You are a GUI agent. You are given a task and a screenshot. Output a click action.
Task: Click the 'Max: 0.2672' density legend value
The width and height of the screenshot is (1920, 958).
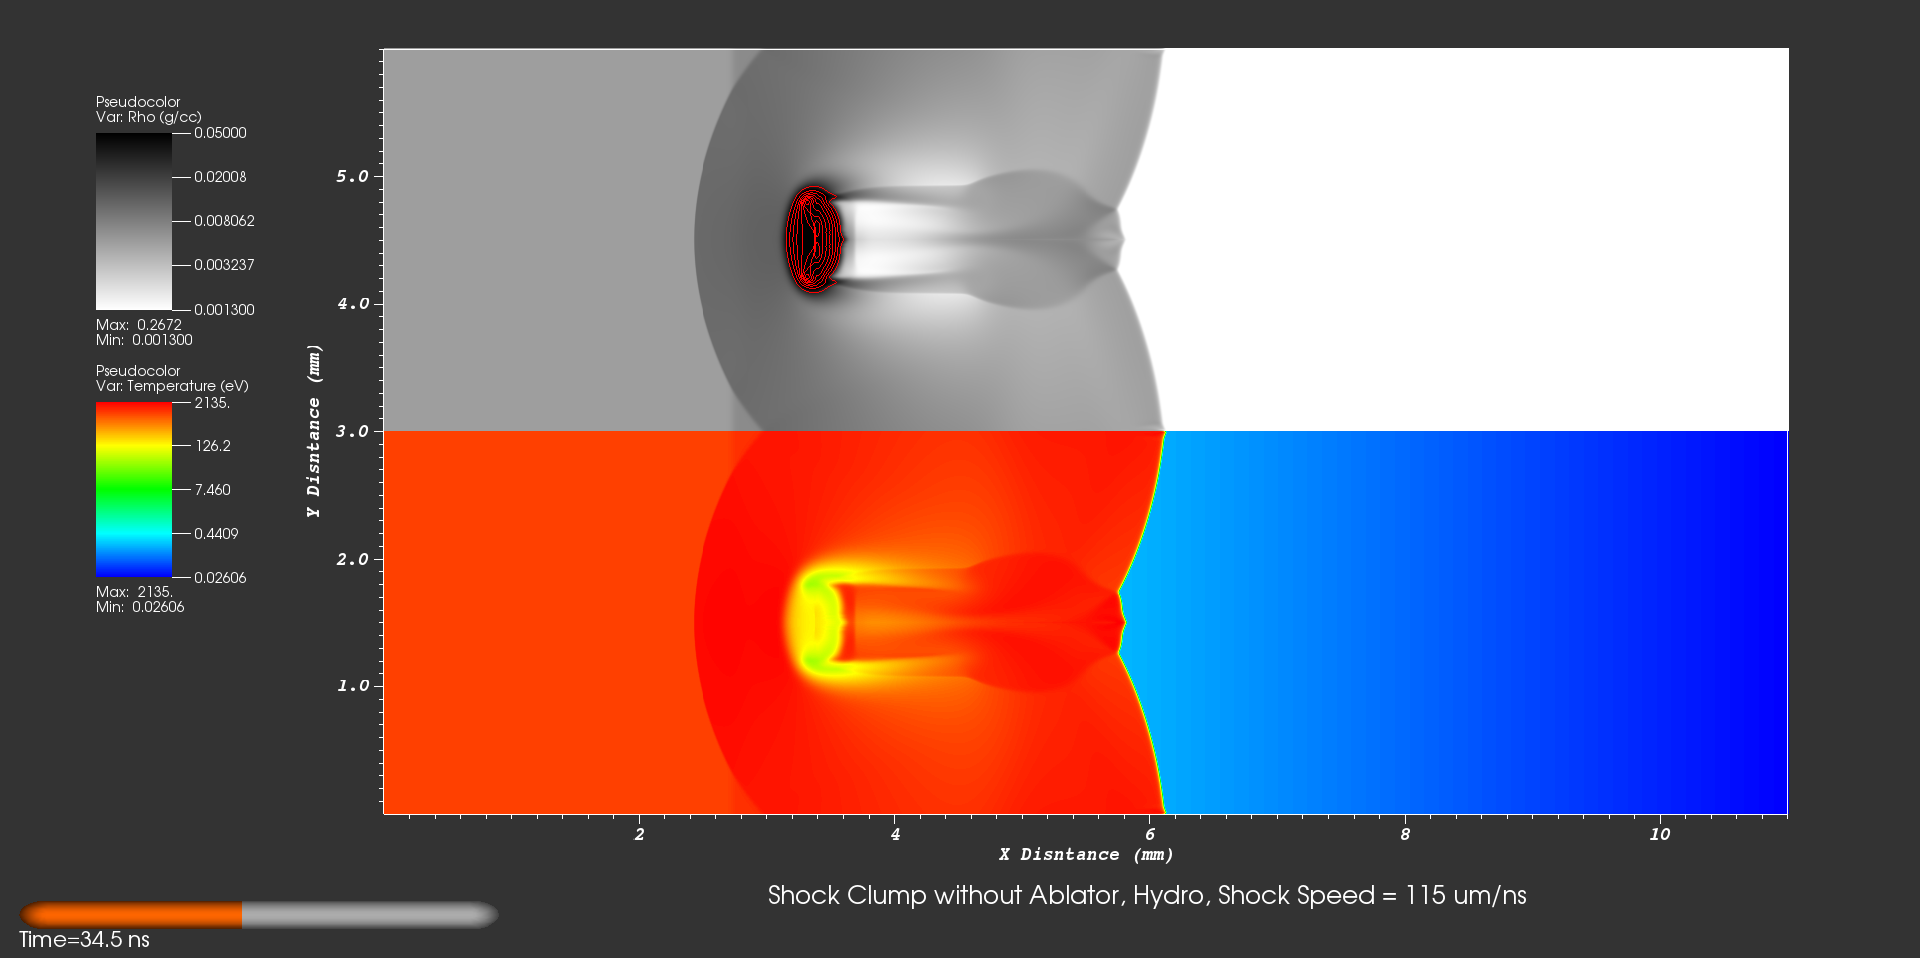pos(139,325)
